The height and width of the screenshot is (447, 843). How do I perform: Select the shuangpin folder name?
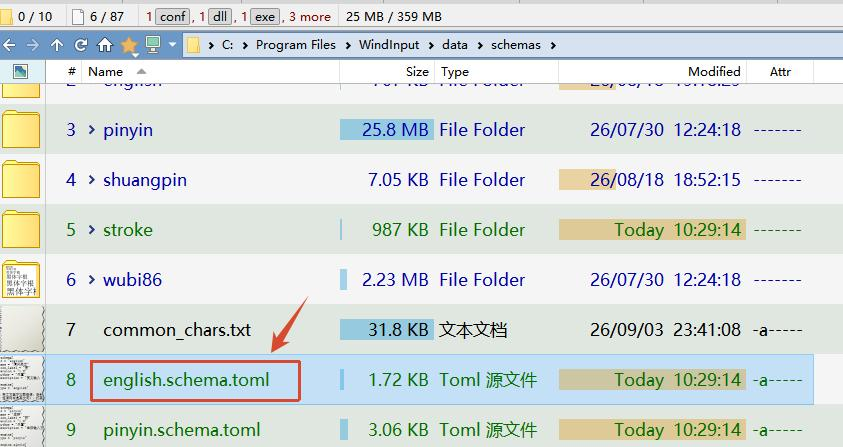(x=145, y=180)
